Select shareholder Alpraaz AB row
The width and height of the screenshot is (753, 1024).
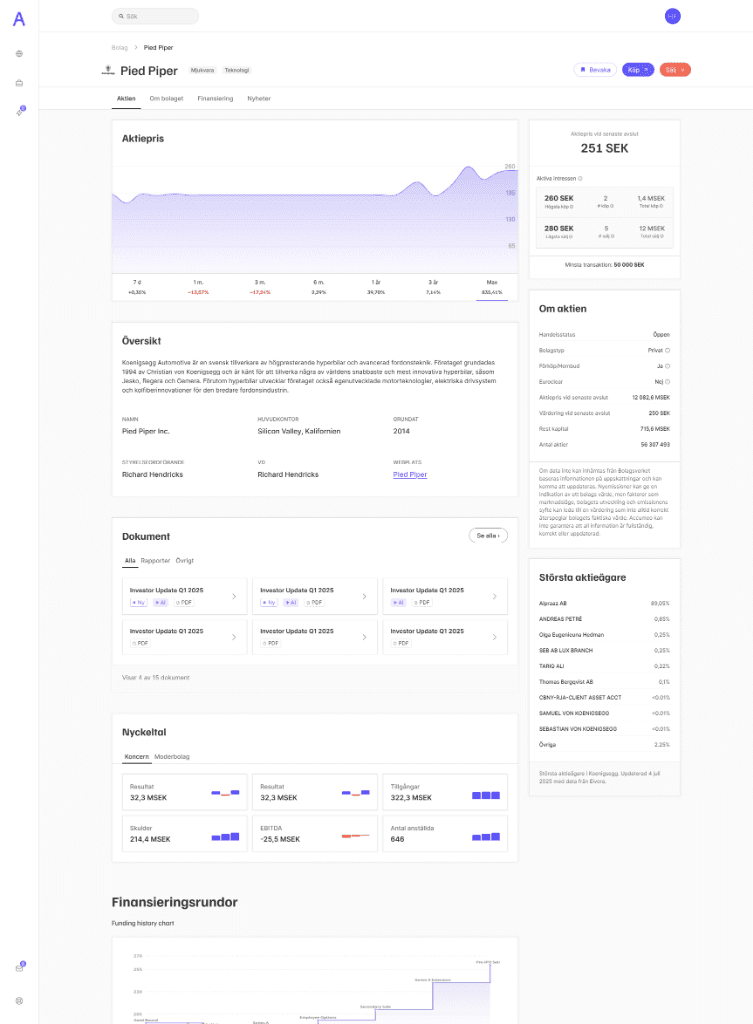(x=604, y=603)
